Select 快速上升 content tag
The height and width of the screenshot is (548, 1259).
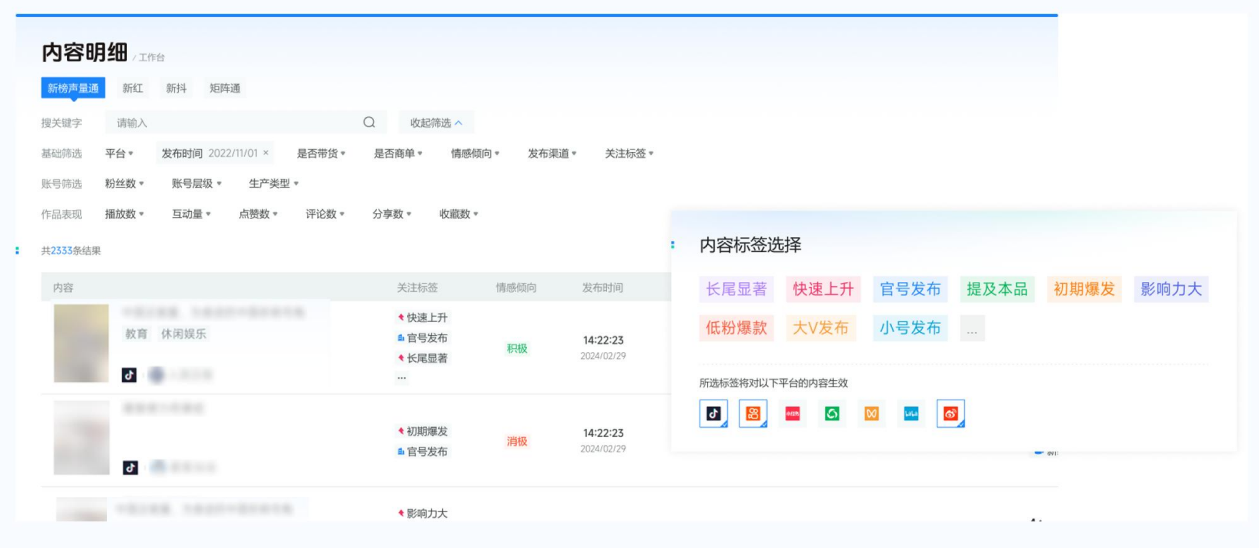[x=823, y=289]
